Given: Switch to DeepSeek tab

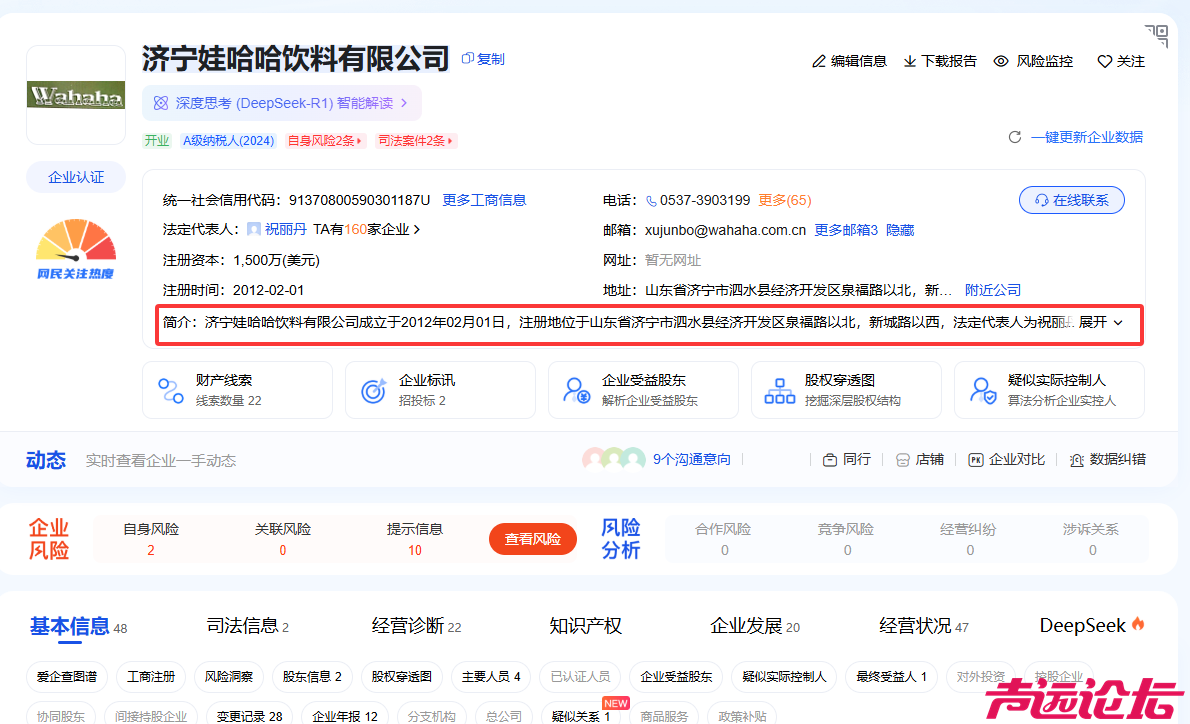Looking at the screenshot, I should (1091, 625).
